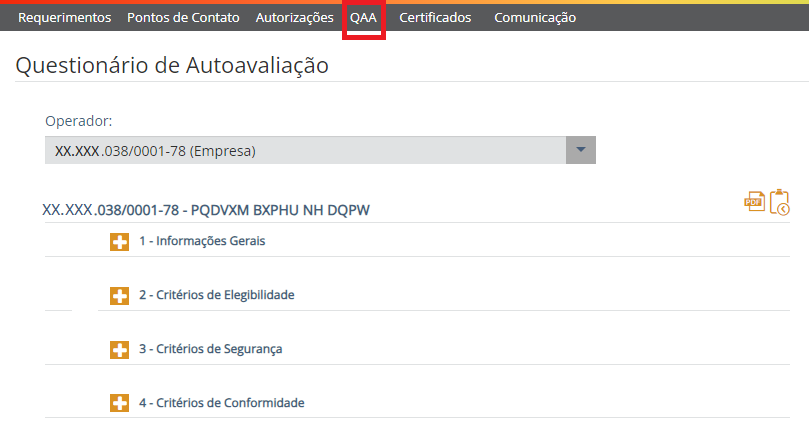
Task: Expand section 4 with the plus icon
Action: click(x=119, y=403)
